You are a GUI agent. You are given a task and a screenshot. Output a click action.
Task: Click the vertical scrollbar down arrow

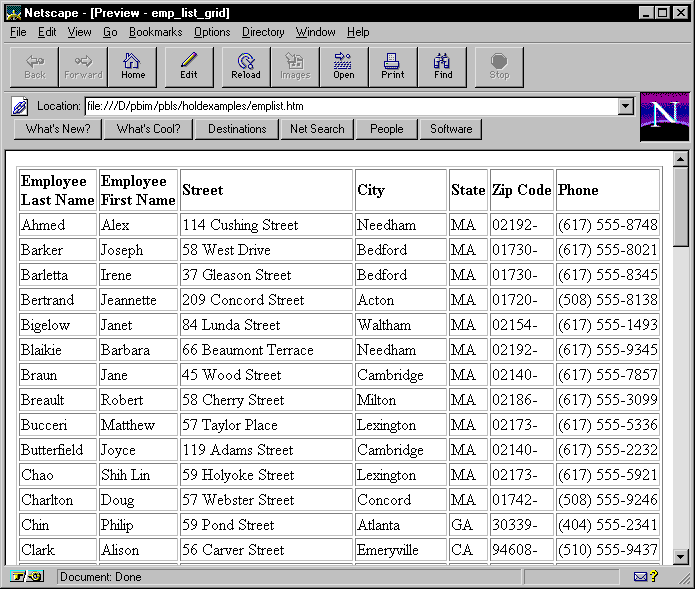point(680,557)
